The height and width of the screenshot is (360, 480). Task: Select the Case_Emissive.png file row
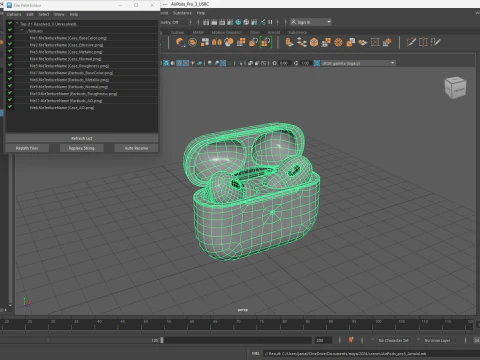[x=82, y=45]
